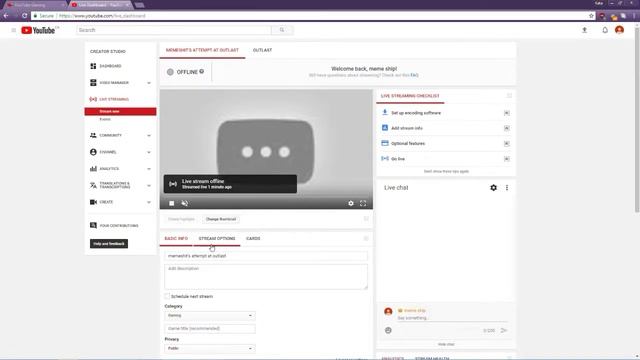The height and width of the screenshot is (360, 640).
Task: Unmute the player volume icon
Action: (184, 203)
